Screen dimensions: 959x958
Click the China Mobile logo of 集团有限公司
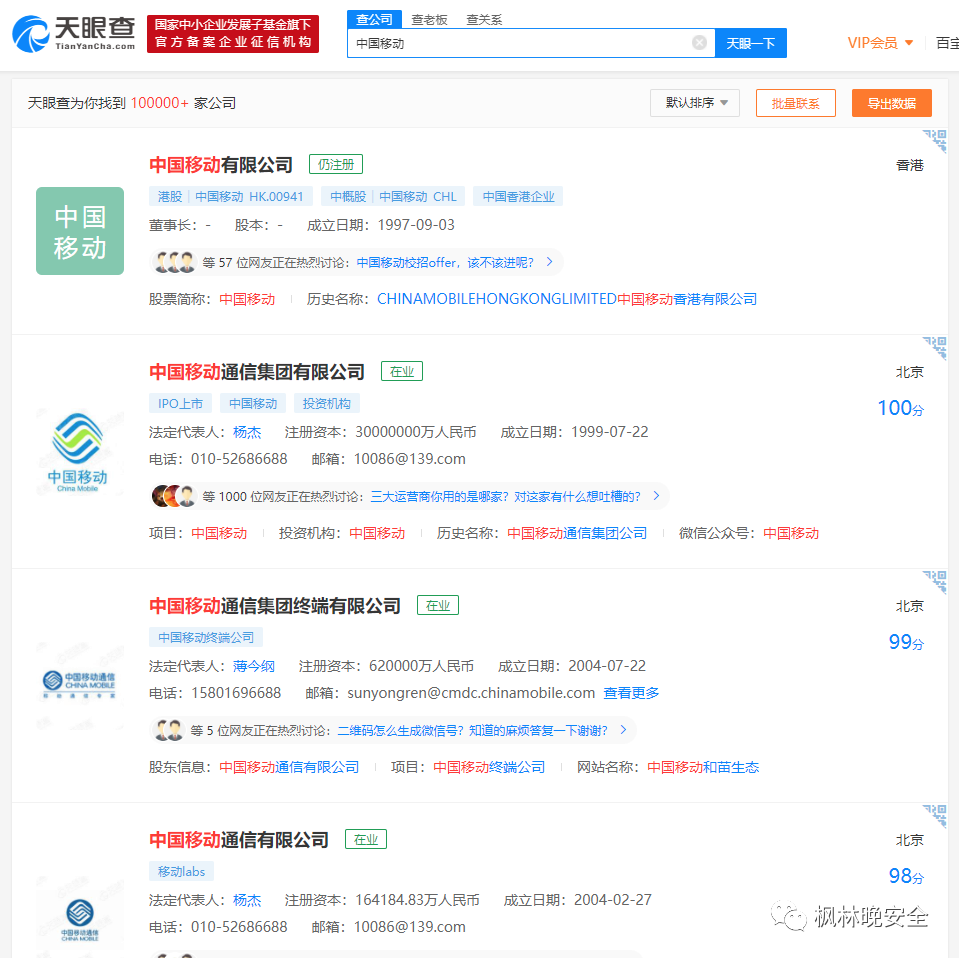pyautogui.click(x=79, y=453)
